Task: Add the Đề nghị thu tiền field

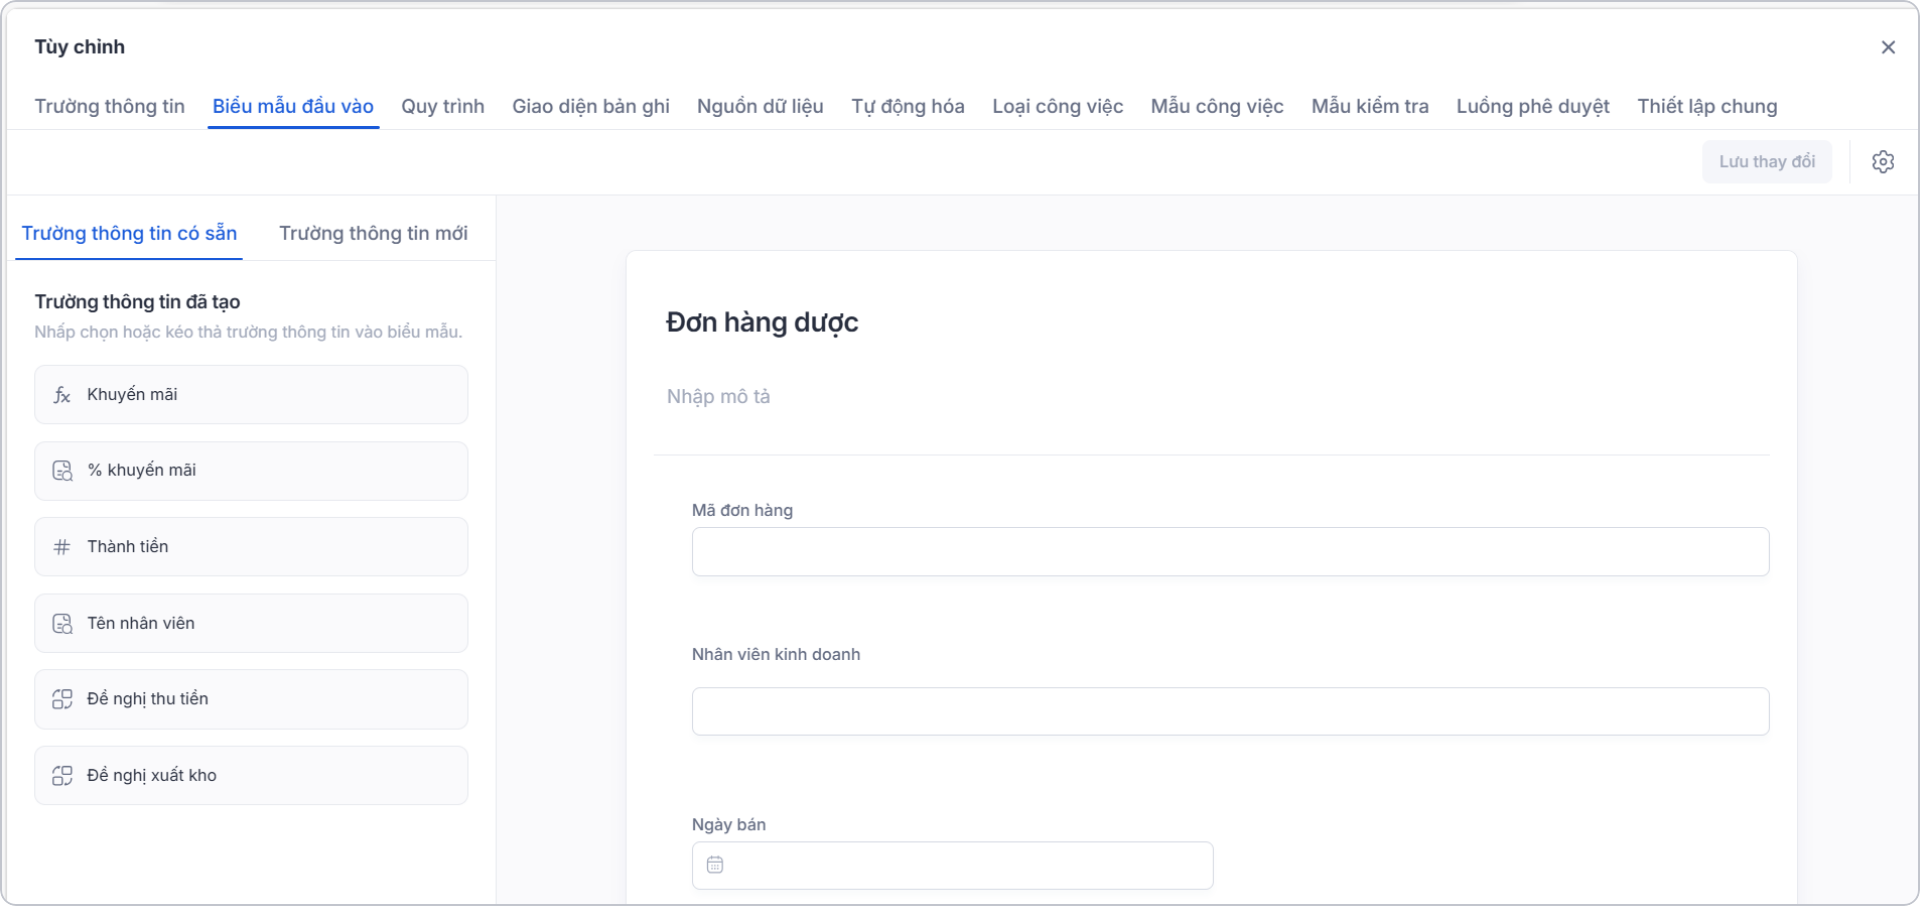Action: (251, 699)
